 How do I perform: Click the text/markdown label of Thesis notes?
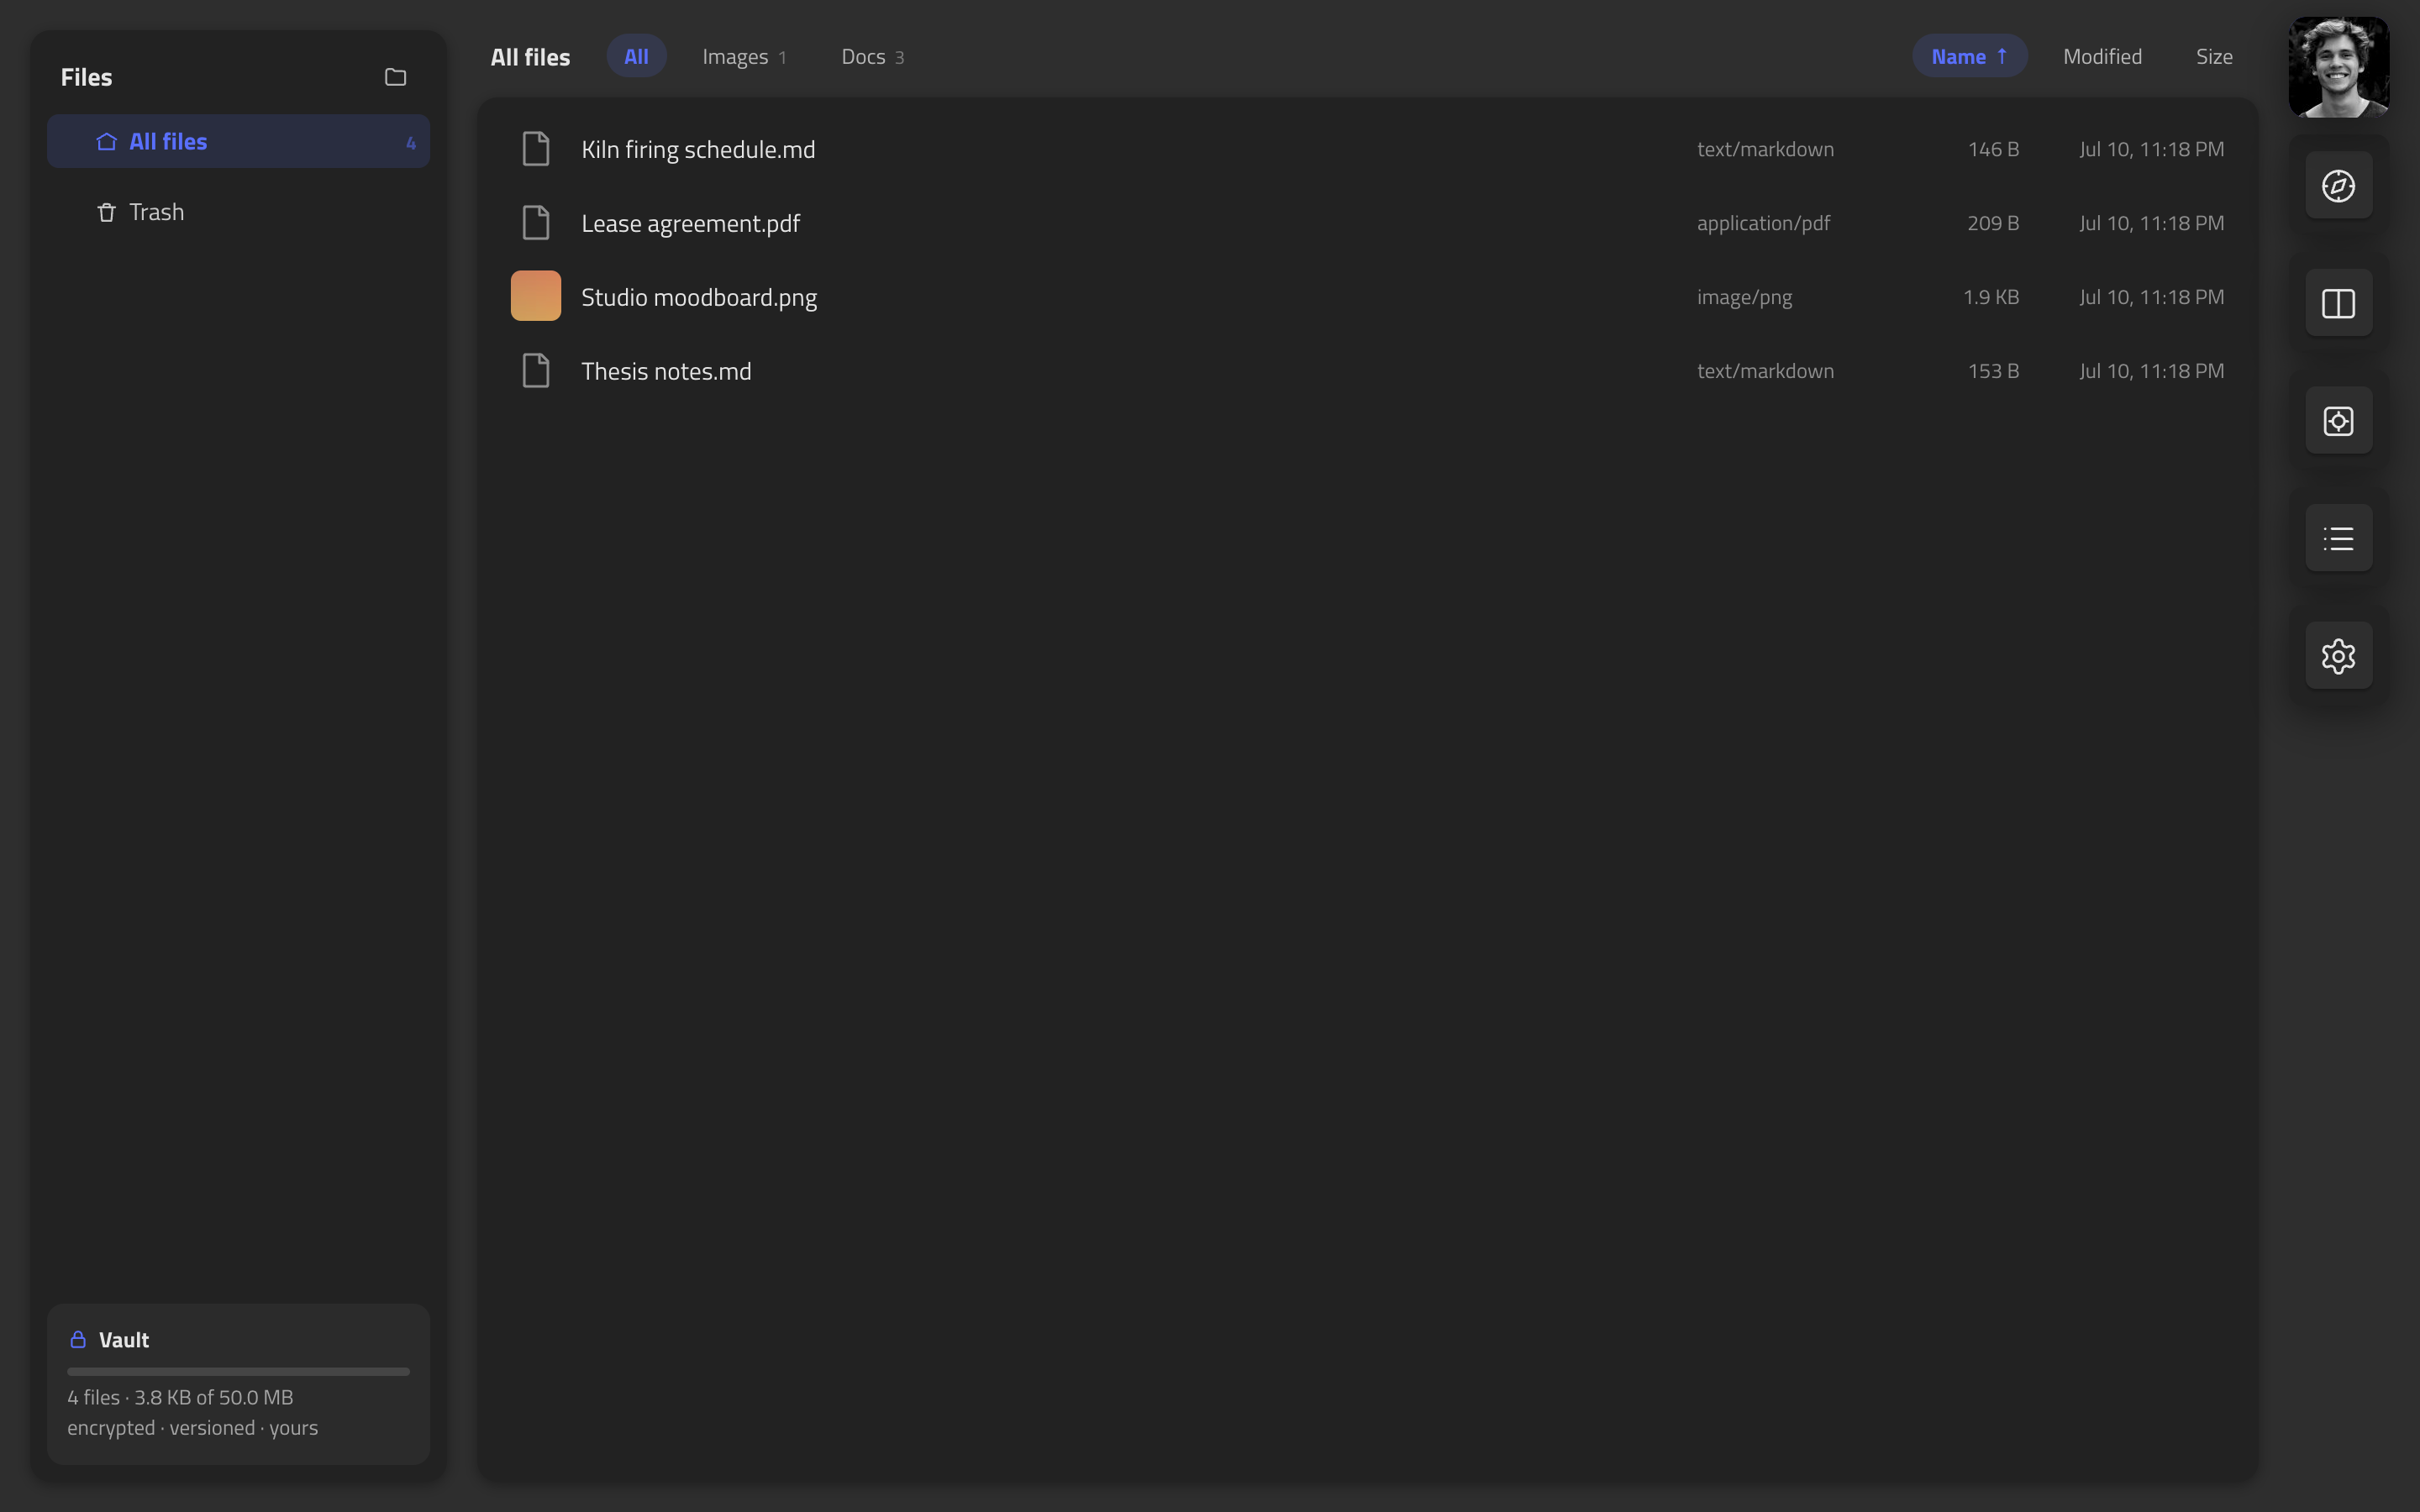point(1765,371)
